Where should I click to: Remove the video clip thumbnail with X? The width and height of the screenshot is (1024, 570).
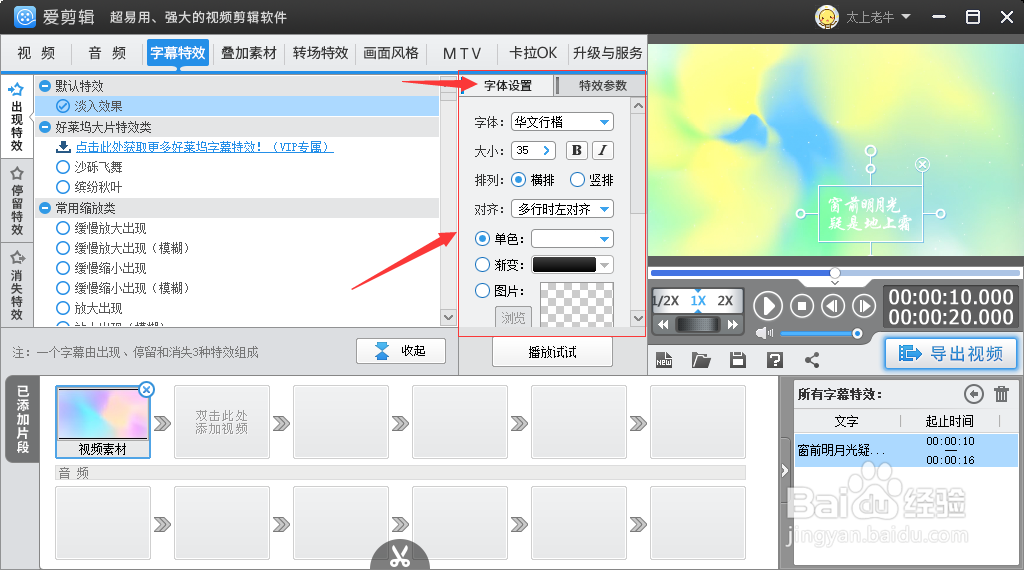pyautogui.click(x=146, y=390)
